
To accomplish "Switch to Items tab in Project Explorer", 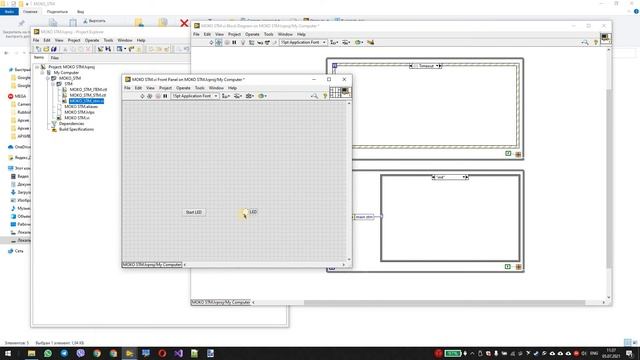I will coord(39,58).
